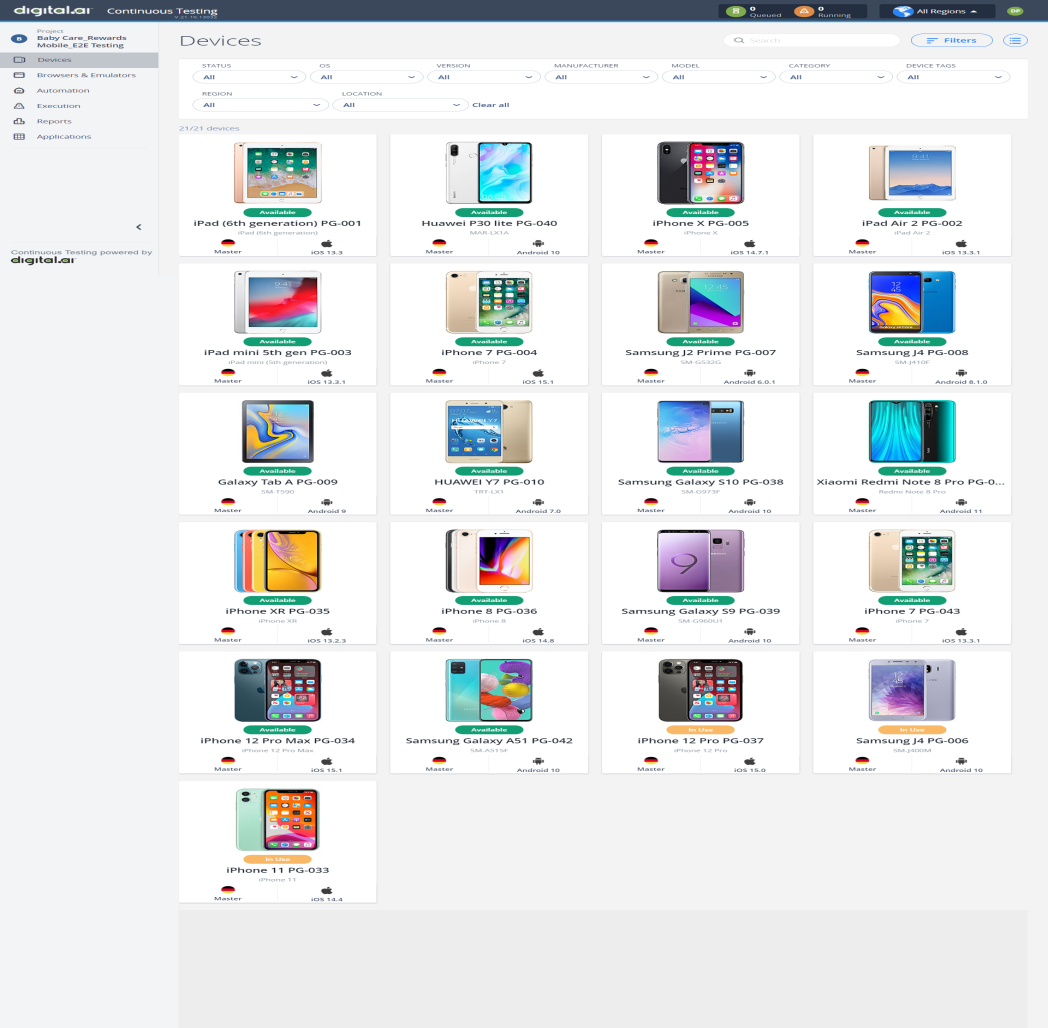Click the project avatar icon
Screen dimensions: 1048x1028
pos(19,39)
